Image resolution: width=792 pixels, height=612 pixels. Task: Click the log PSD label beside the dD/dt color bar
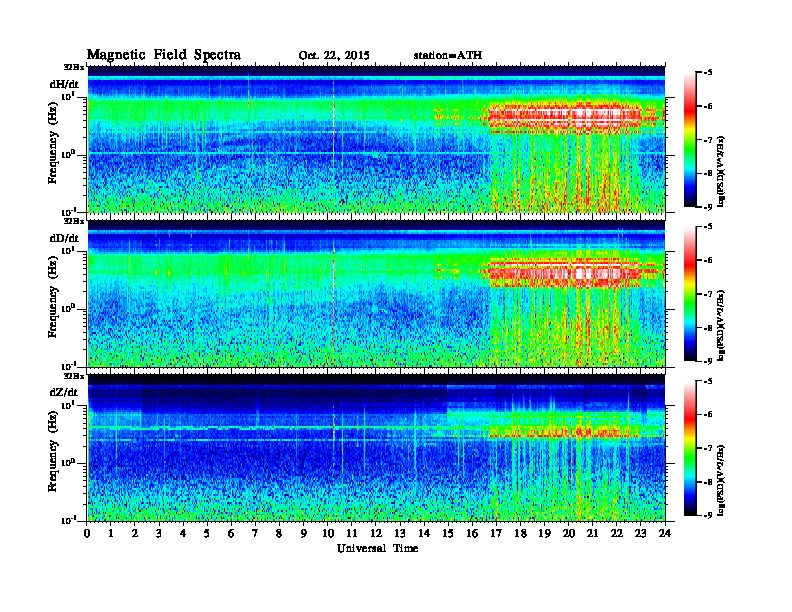721,325
